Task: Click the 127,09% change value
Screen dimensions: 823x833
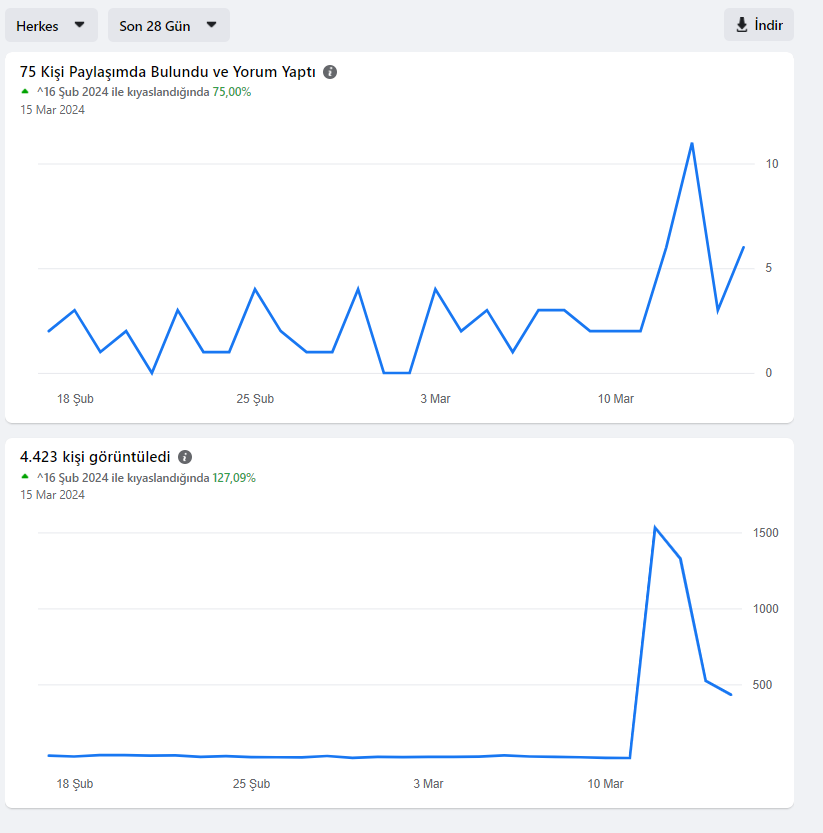Action: coord(234,478)
